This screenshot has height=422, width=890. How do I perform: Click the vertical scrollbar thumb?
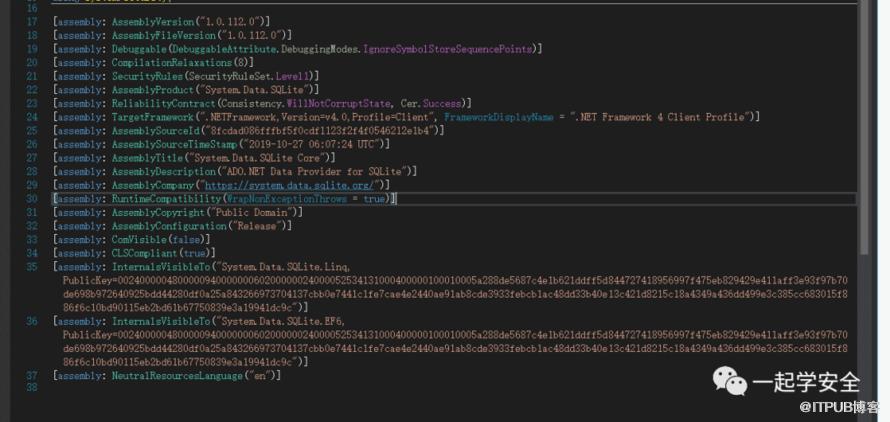[x=864, y=126]
